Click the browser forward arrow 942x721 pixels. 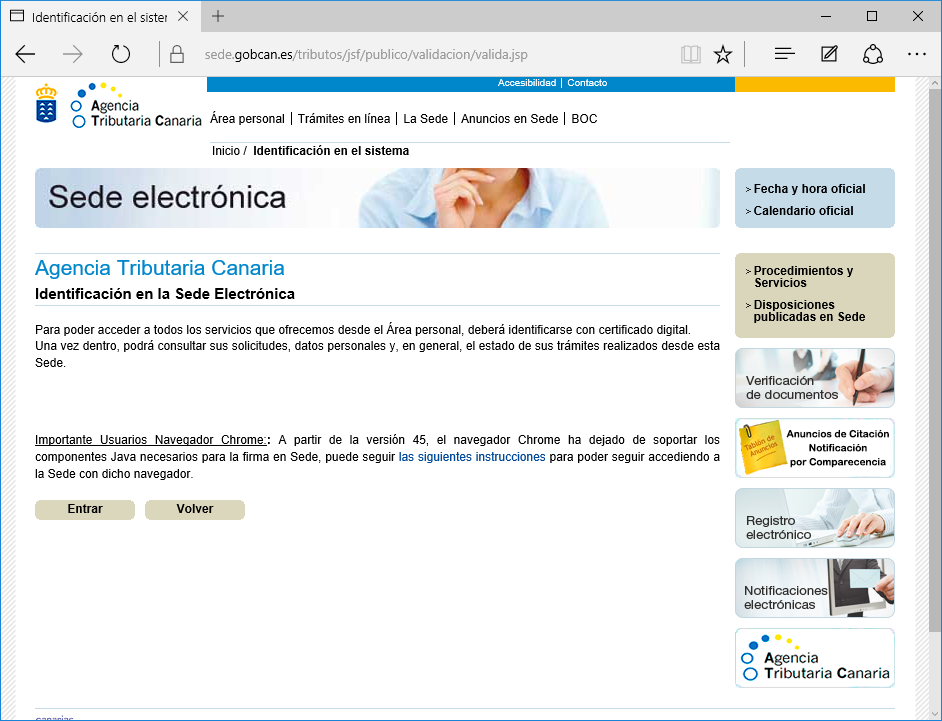point(73,55)
